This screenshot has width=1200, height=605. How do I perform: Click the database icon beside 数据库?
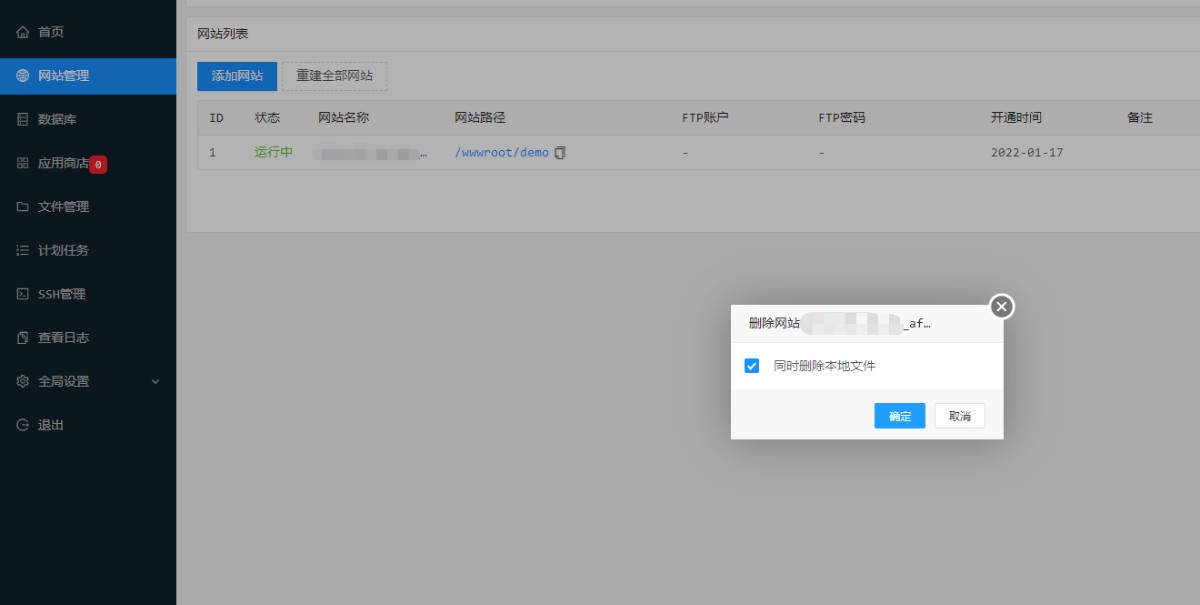(23, 120)
